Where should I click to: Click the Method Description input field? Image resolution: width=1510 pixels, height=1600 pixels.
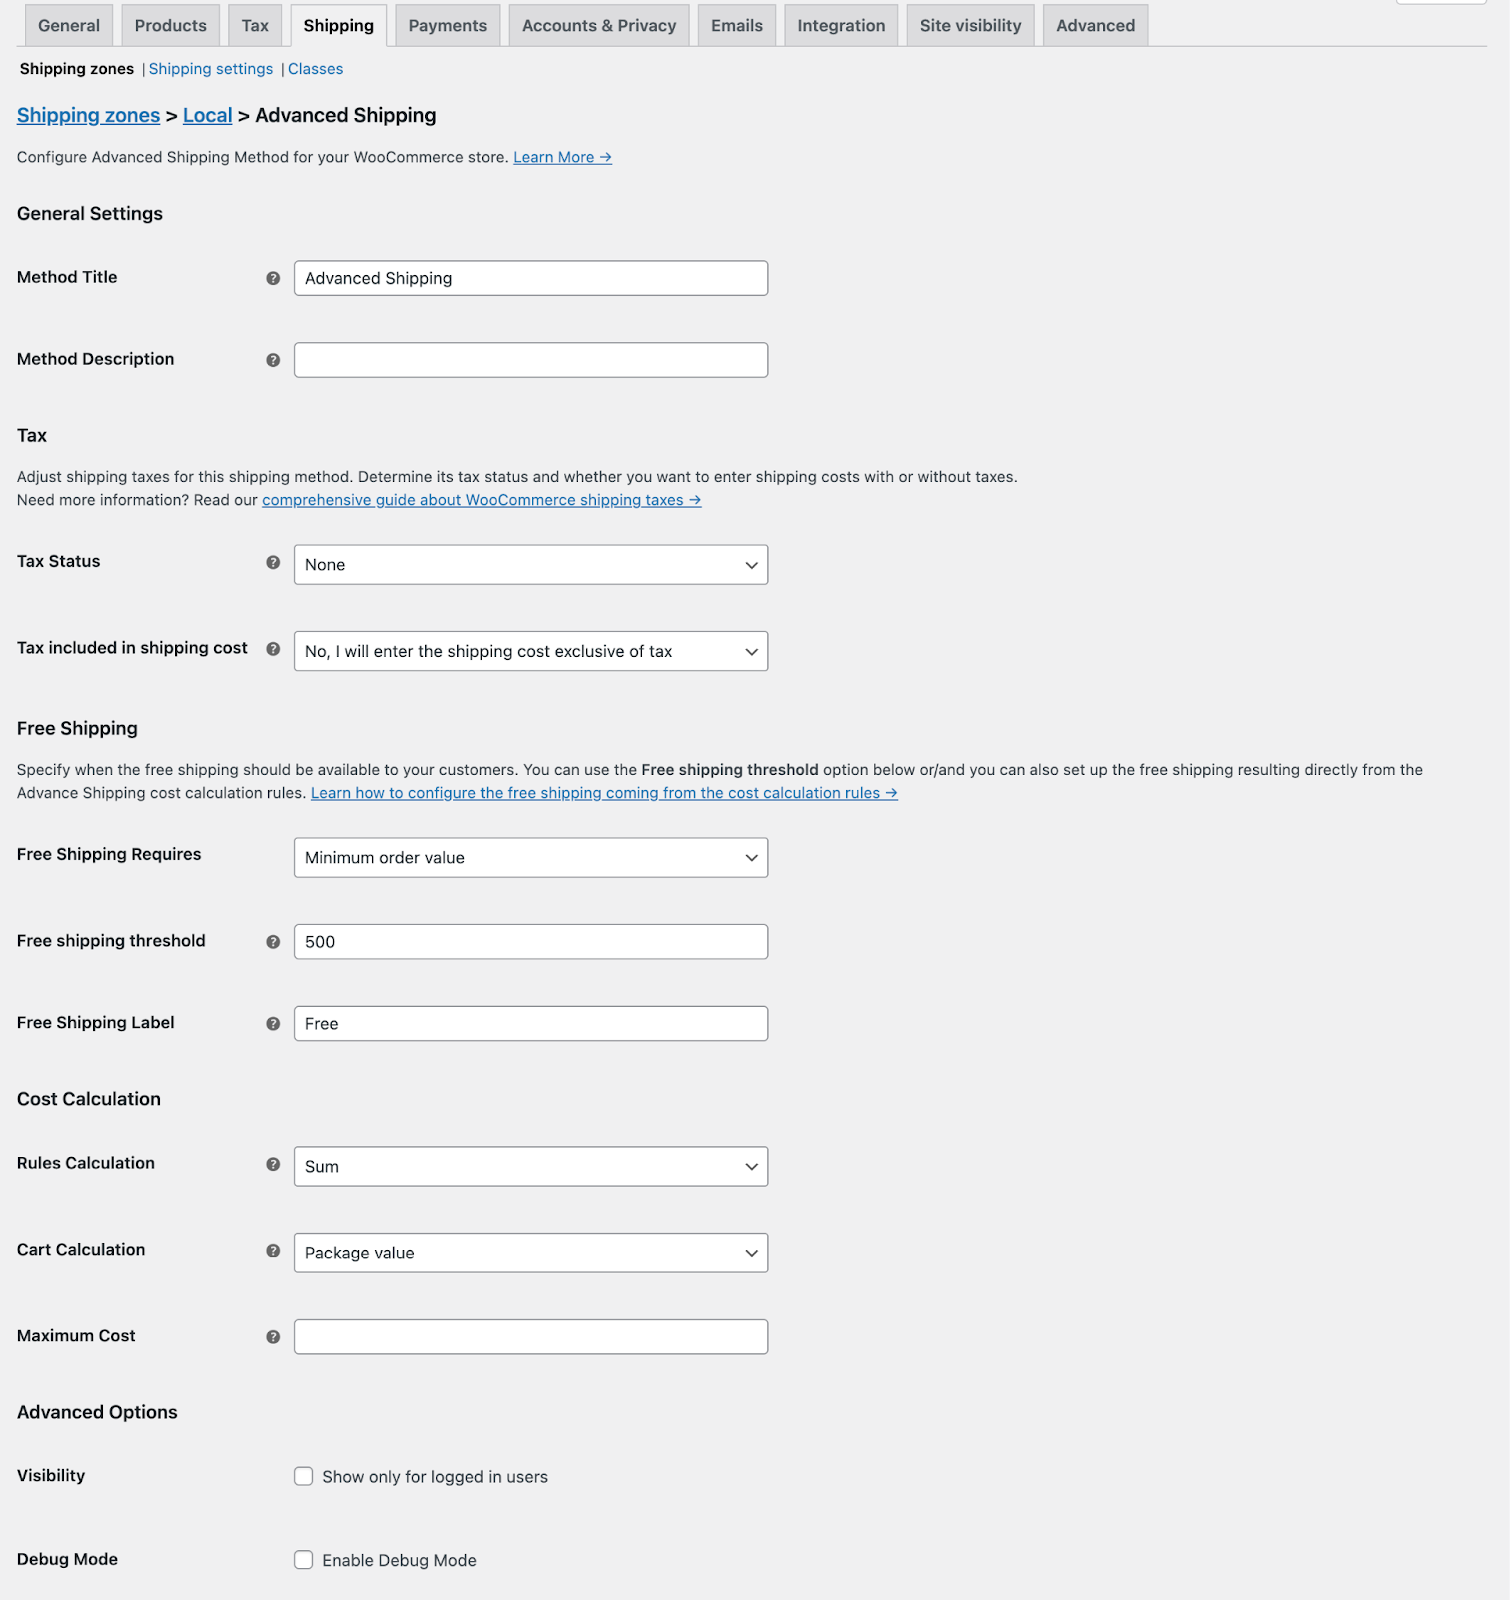point(530,360)
